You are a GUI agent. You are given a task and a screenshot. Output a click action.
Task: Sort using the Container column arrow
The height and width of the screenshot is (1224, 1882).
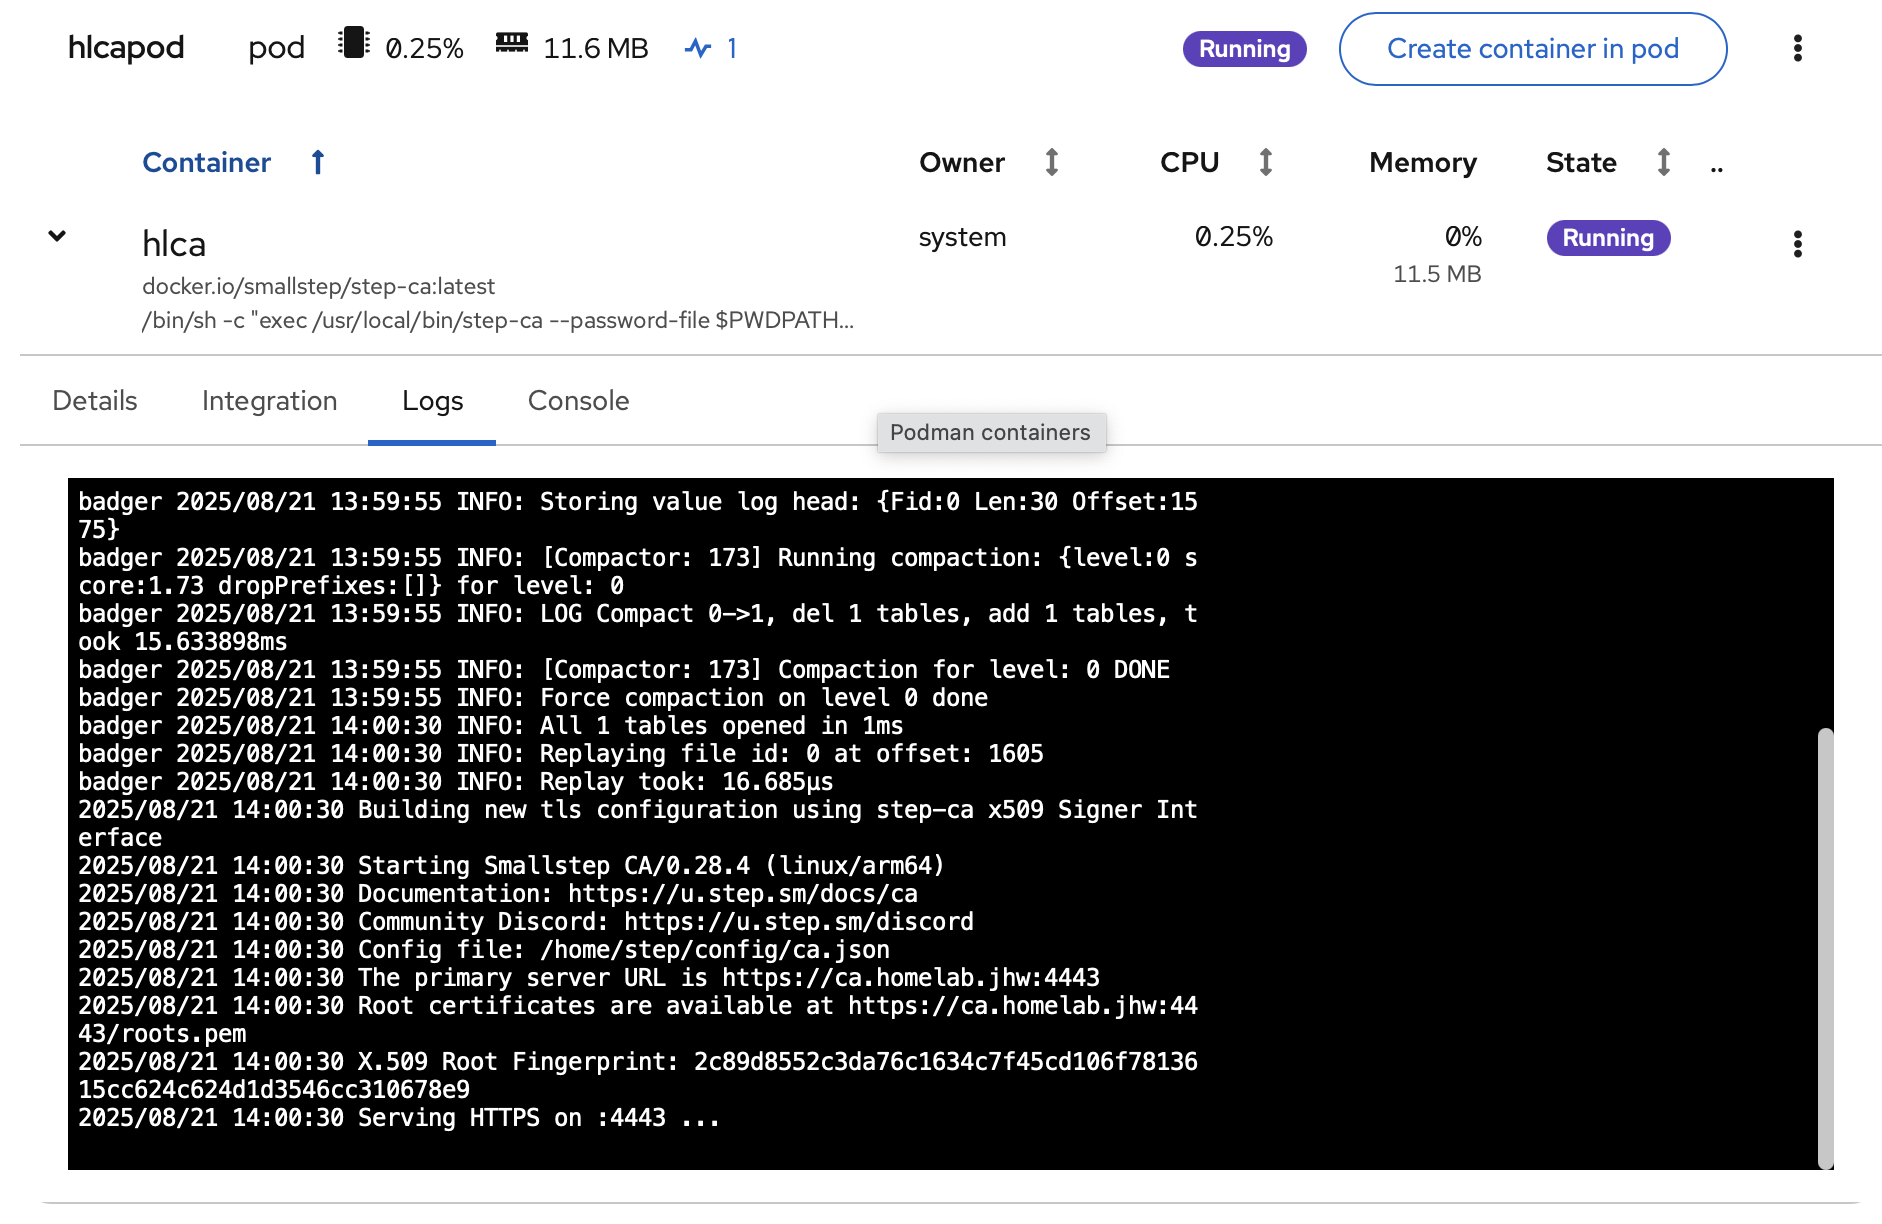point(318,162)
